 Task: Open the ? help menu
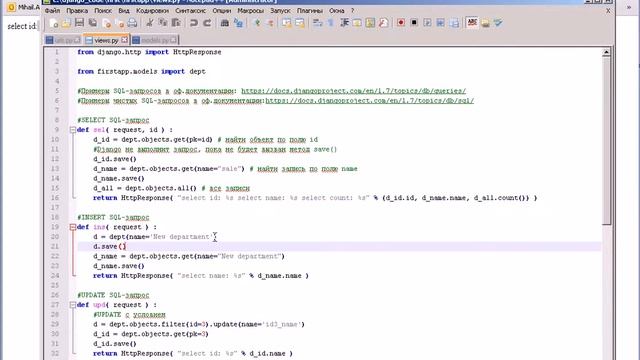pyautogui.click(x=353, y=11)
